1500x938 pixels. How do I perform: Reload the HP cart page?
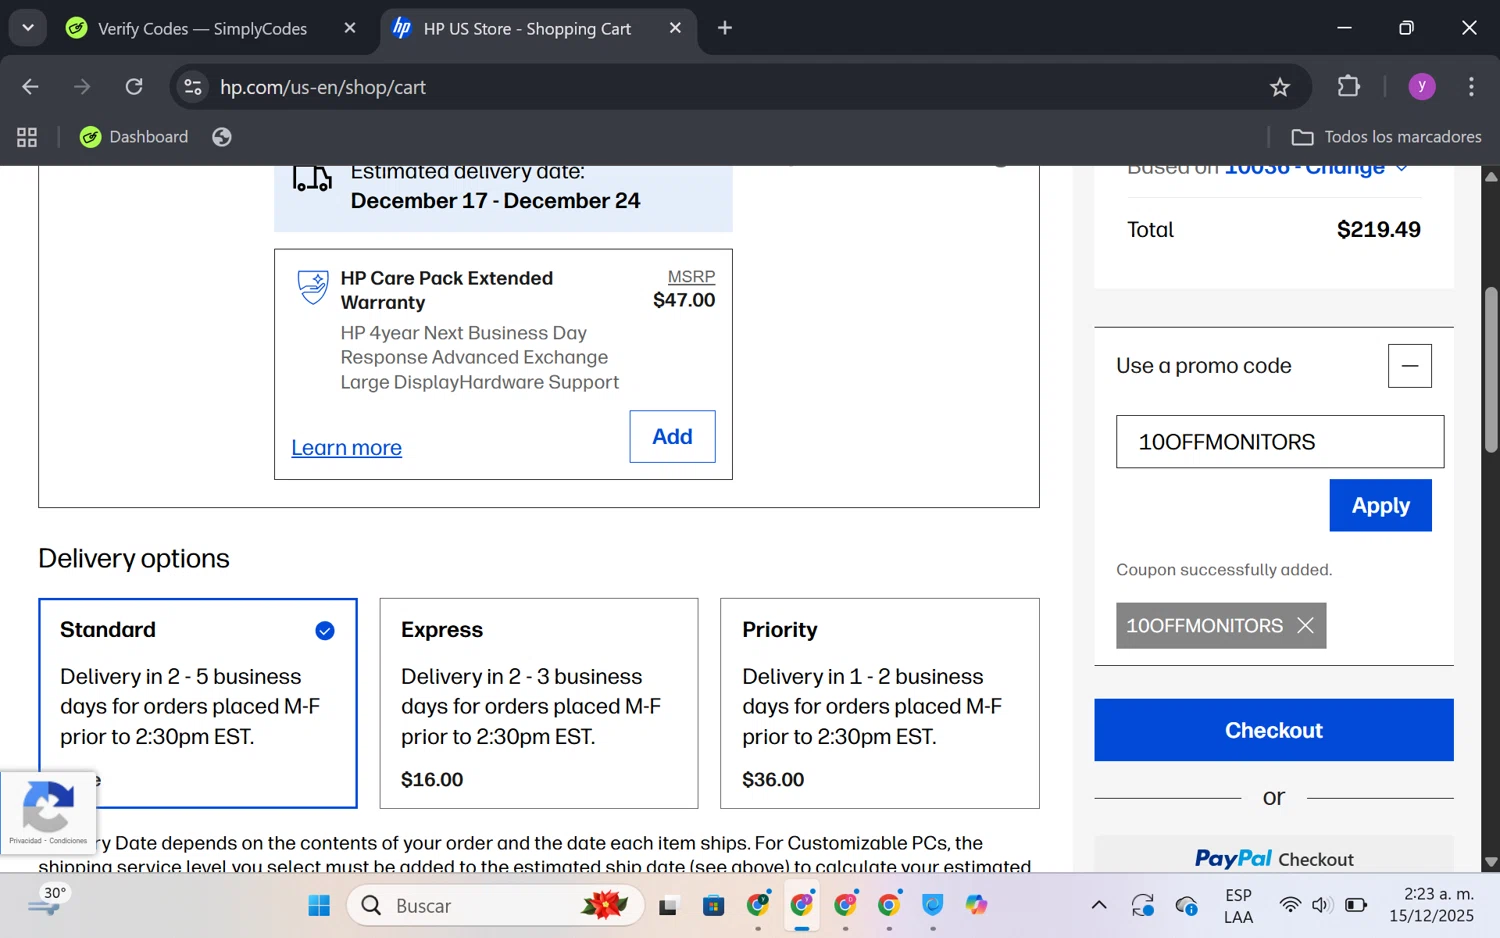[x=134, y=87]
